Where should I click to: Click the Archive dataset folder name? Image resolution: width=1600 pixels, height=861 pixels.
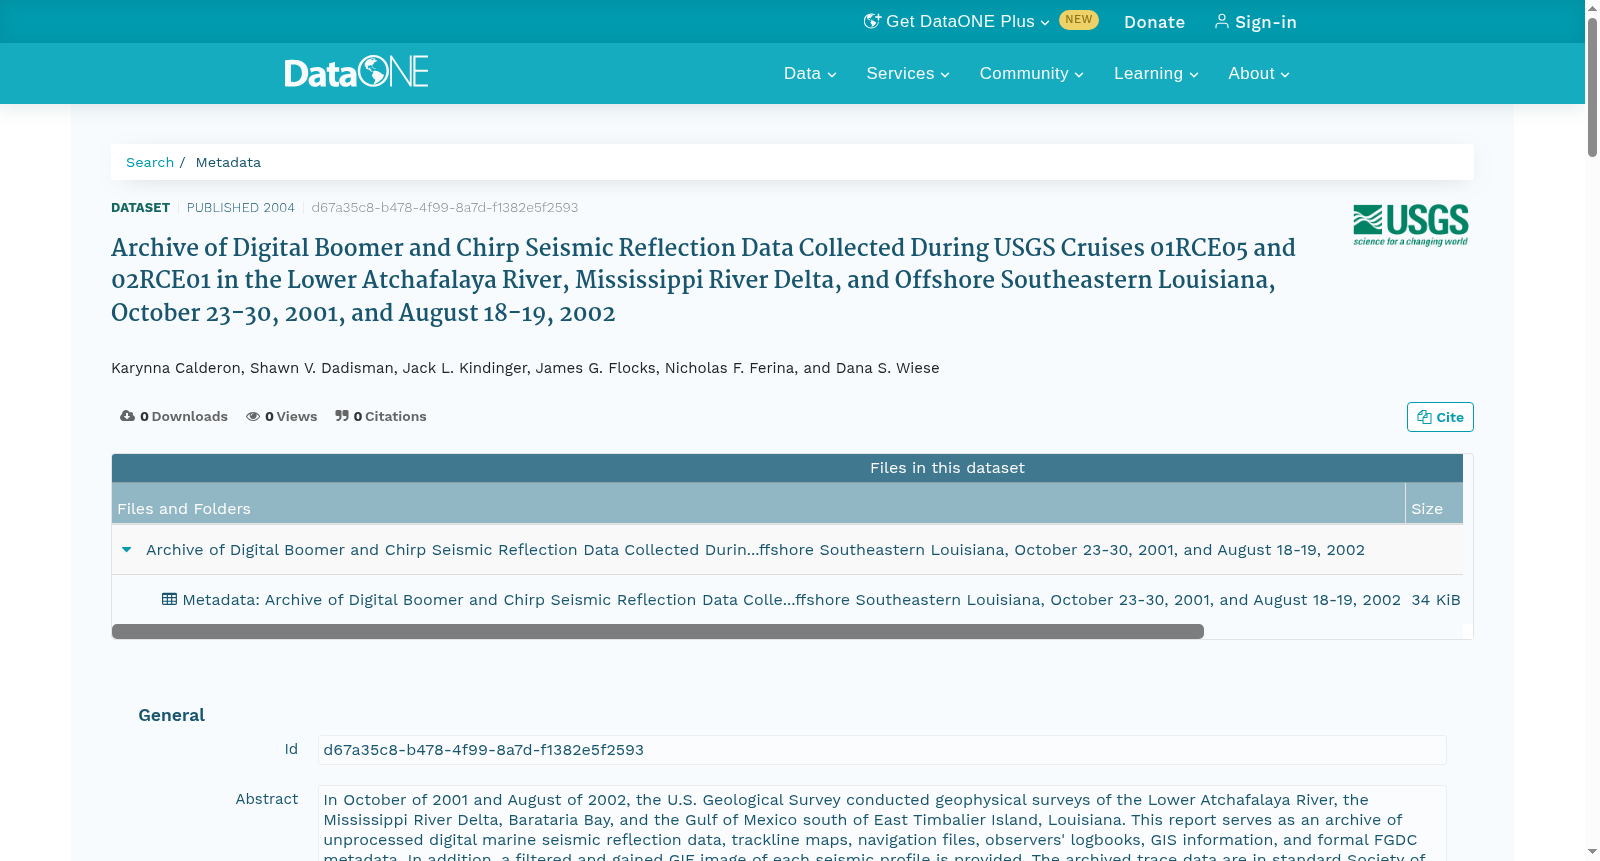pyautogui.click(x=755, y=550)
